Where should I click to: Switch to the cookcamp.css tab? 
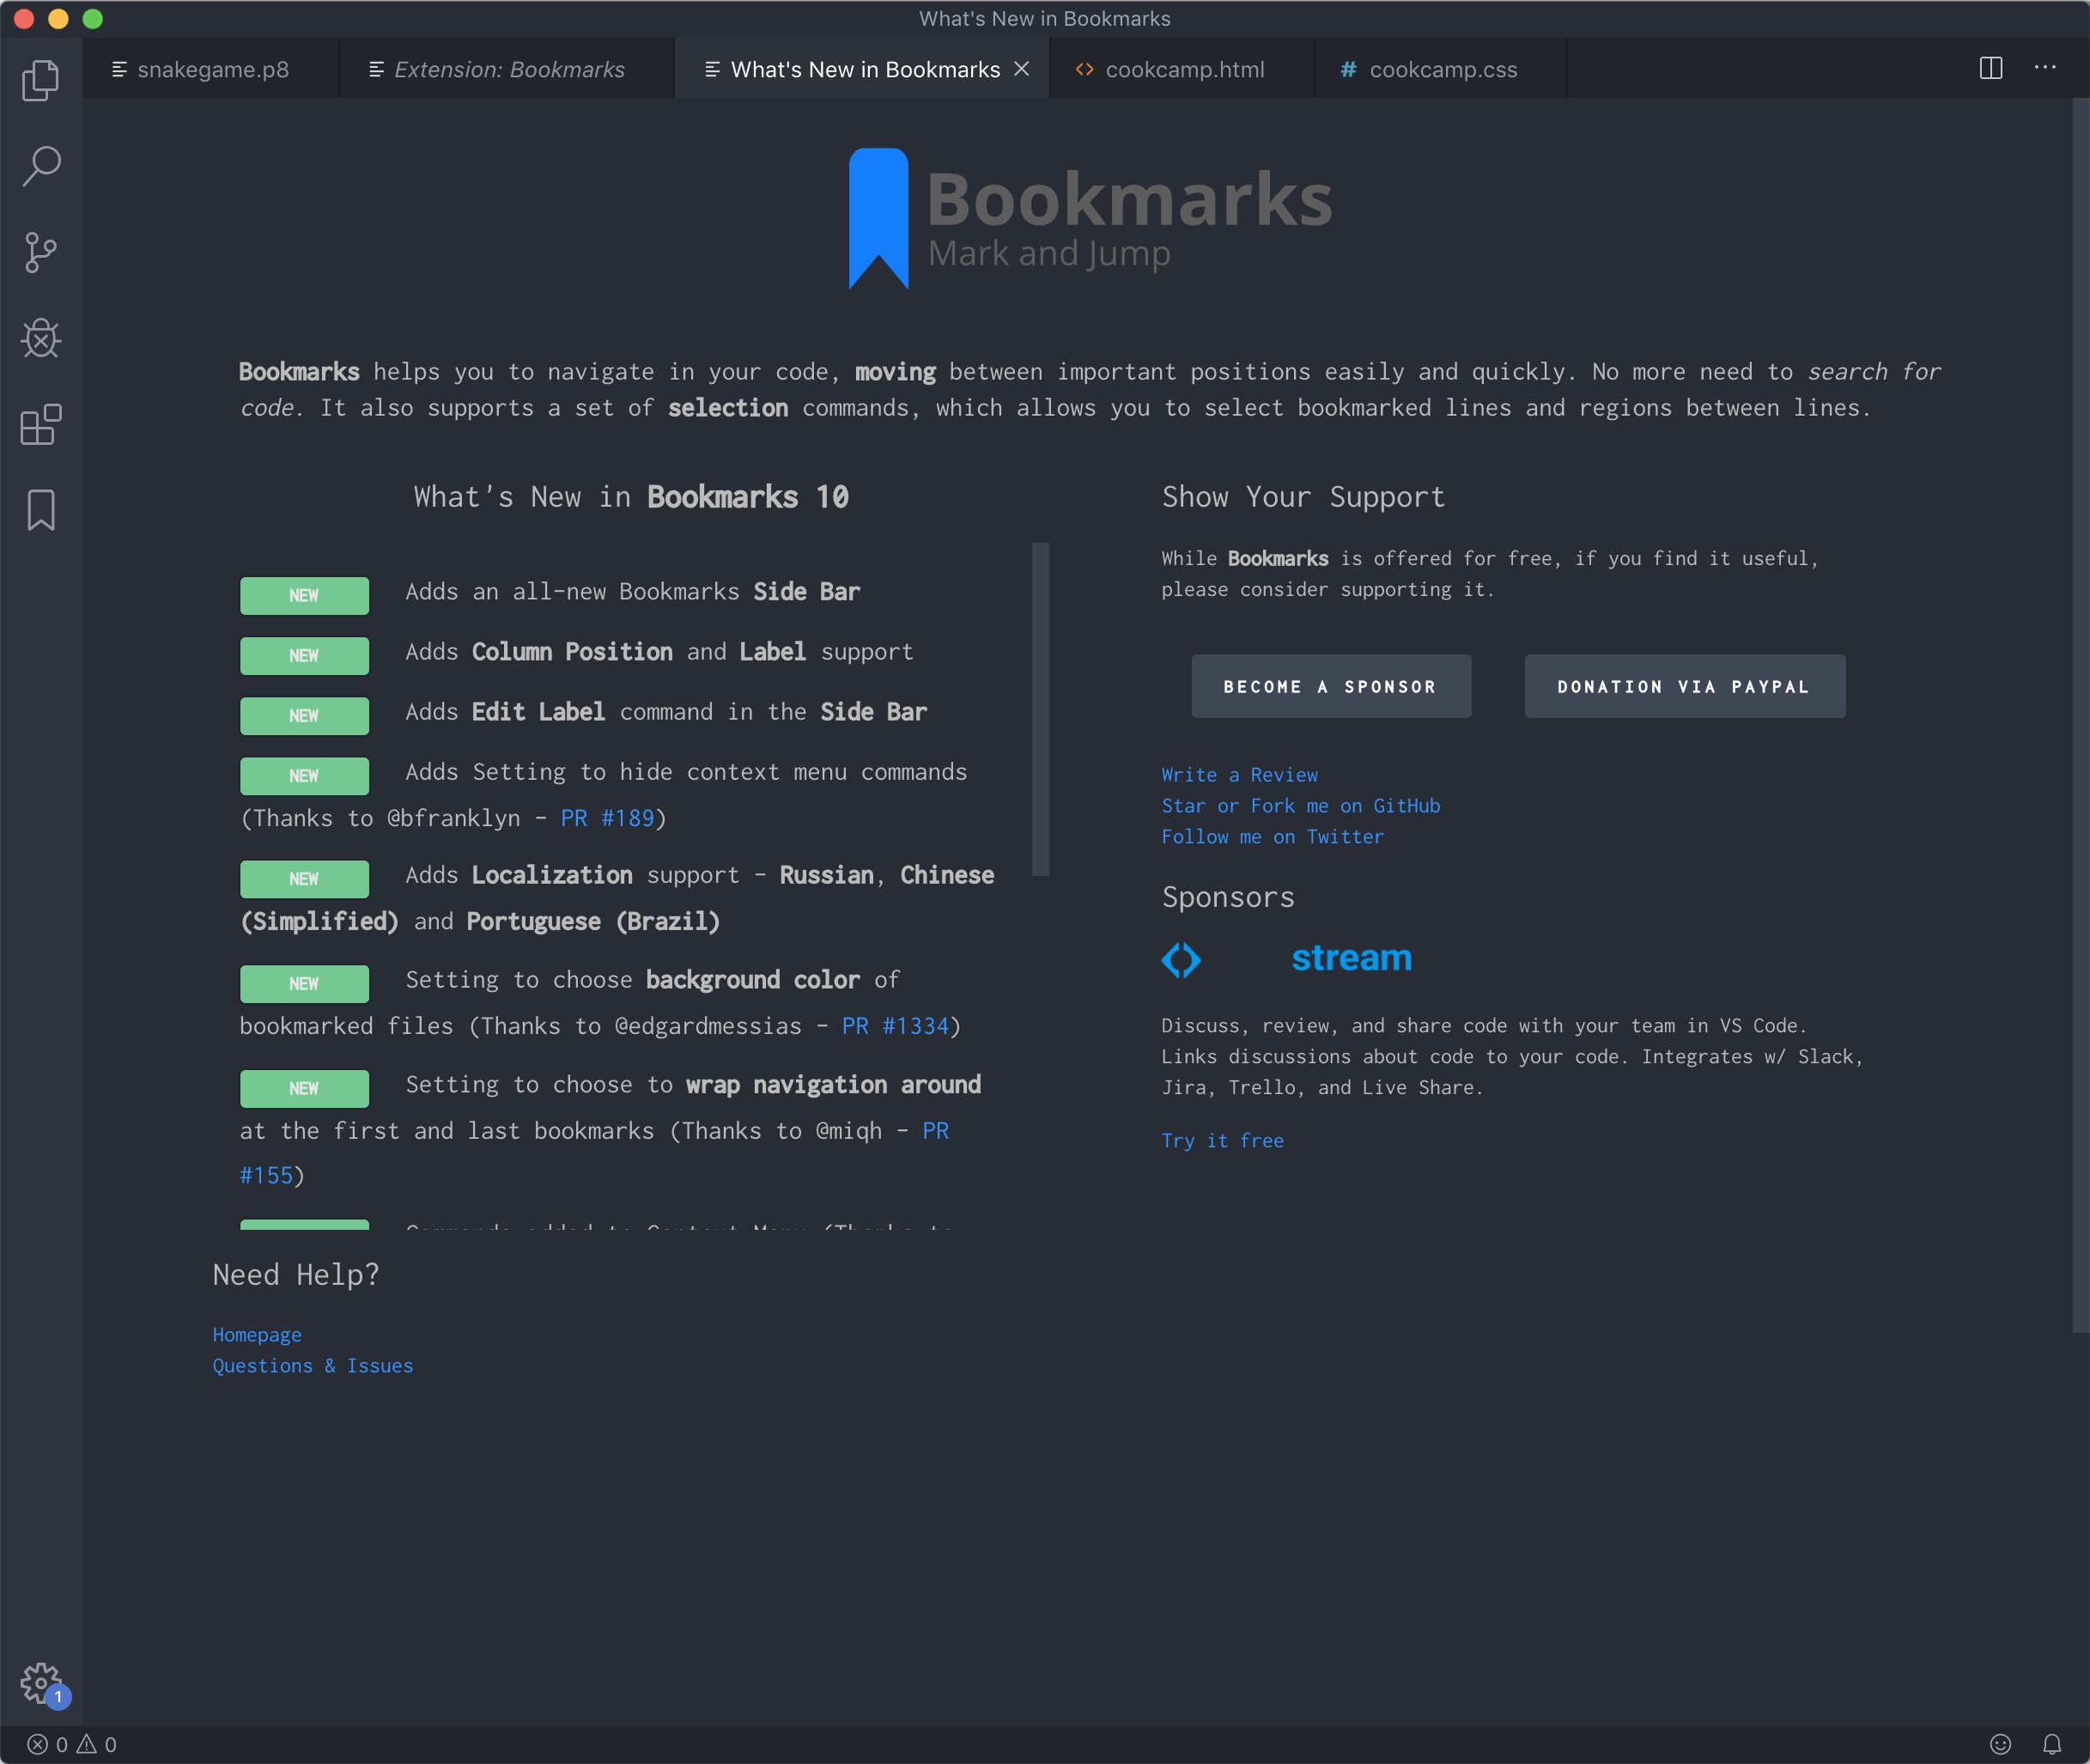pos(1441,69)
